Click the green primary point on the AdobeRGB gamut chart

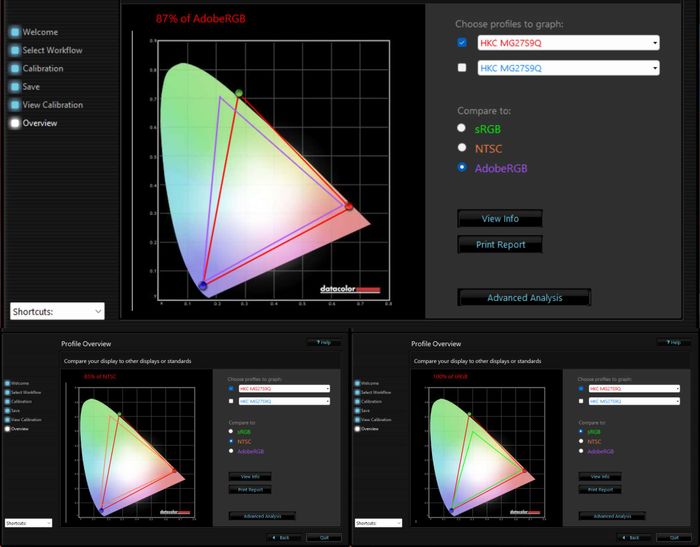239,93
